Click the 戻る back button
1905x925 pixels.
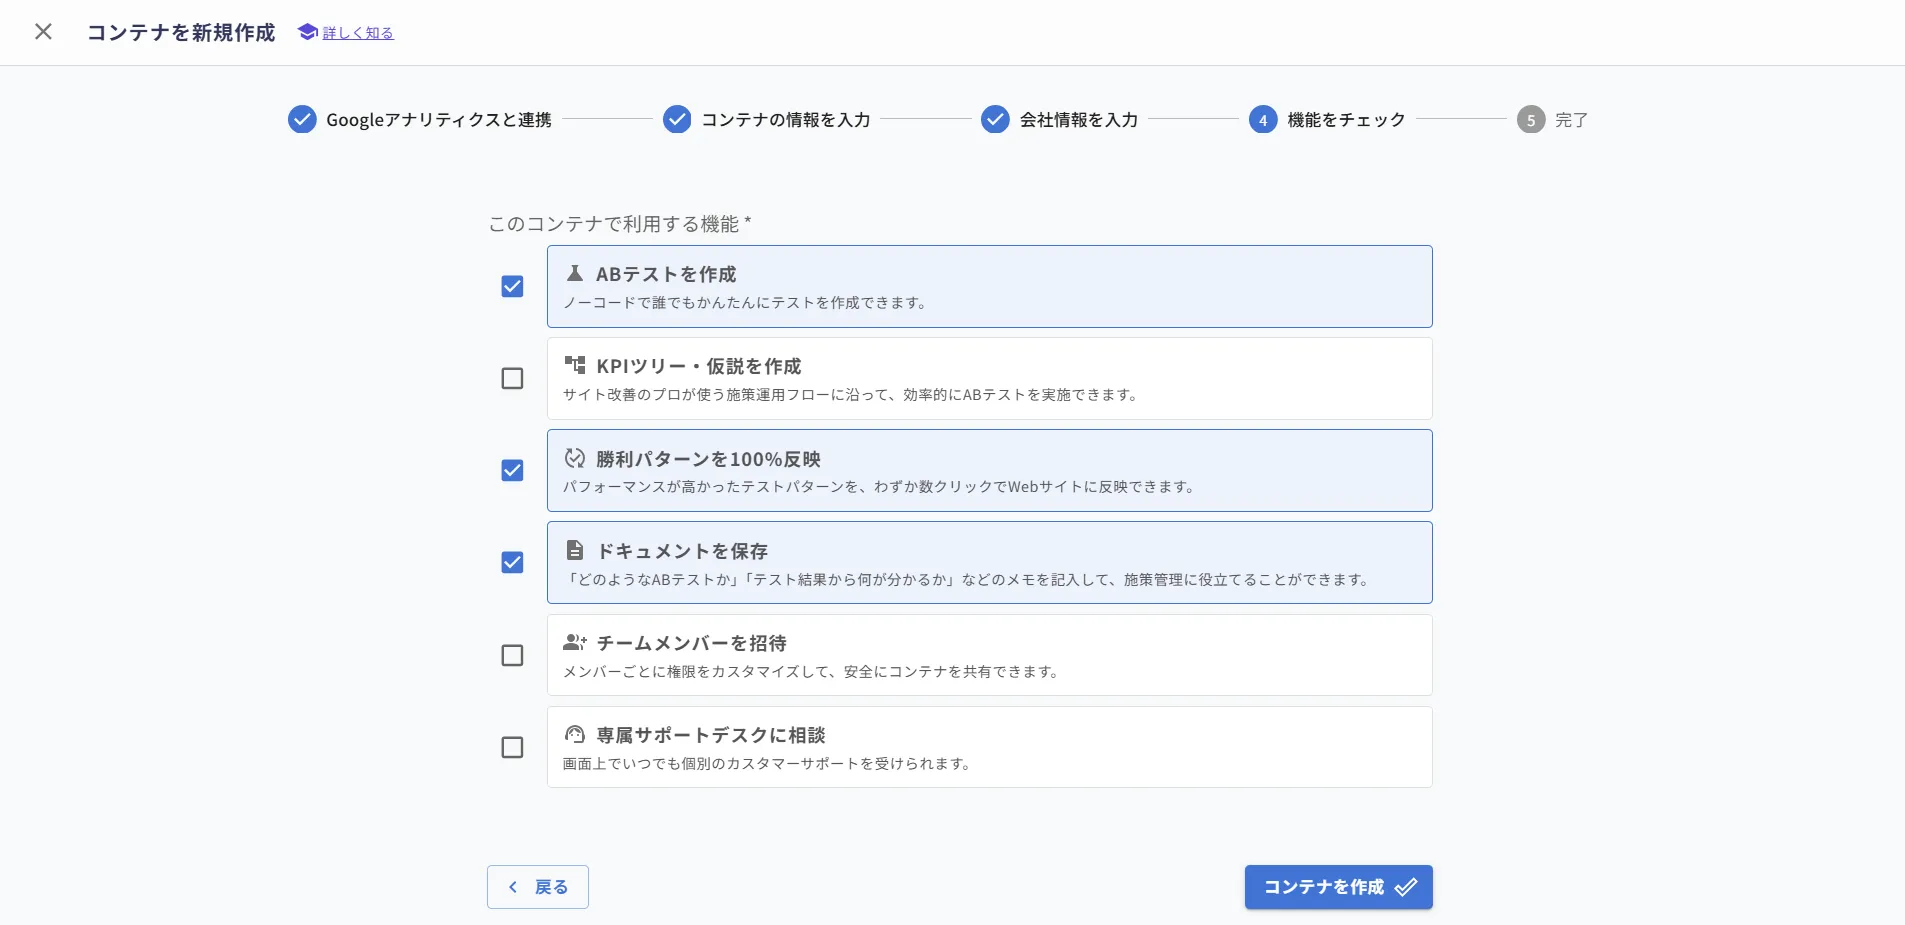click(x=538, y=887)
